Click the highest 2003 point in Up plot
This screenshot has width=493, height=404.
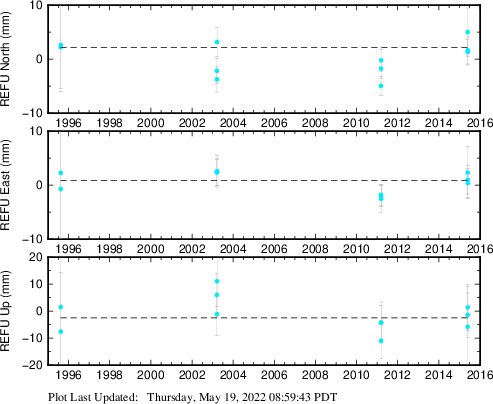(217, 282)
